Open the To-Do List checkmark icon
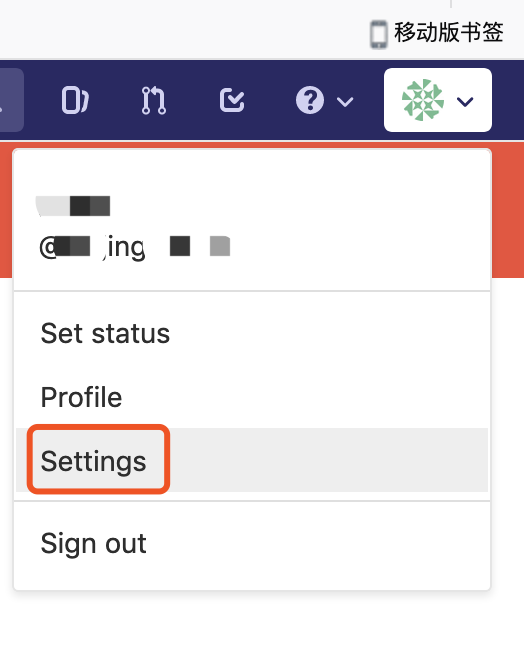 [x=232, y=100]
